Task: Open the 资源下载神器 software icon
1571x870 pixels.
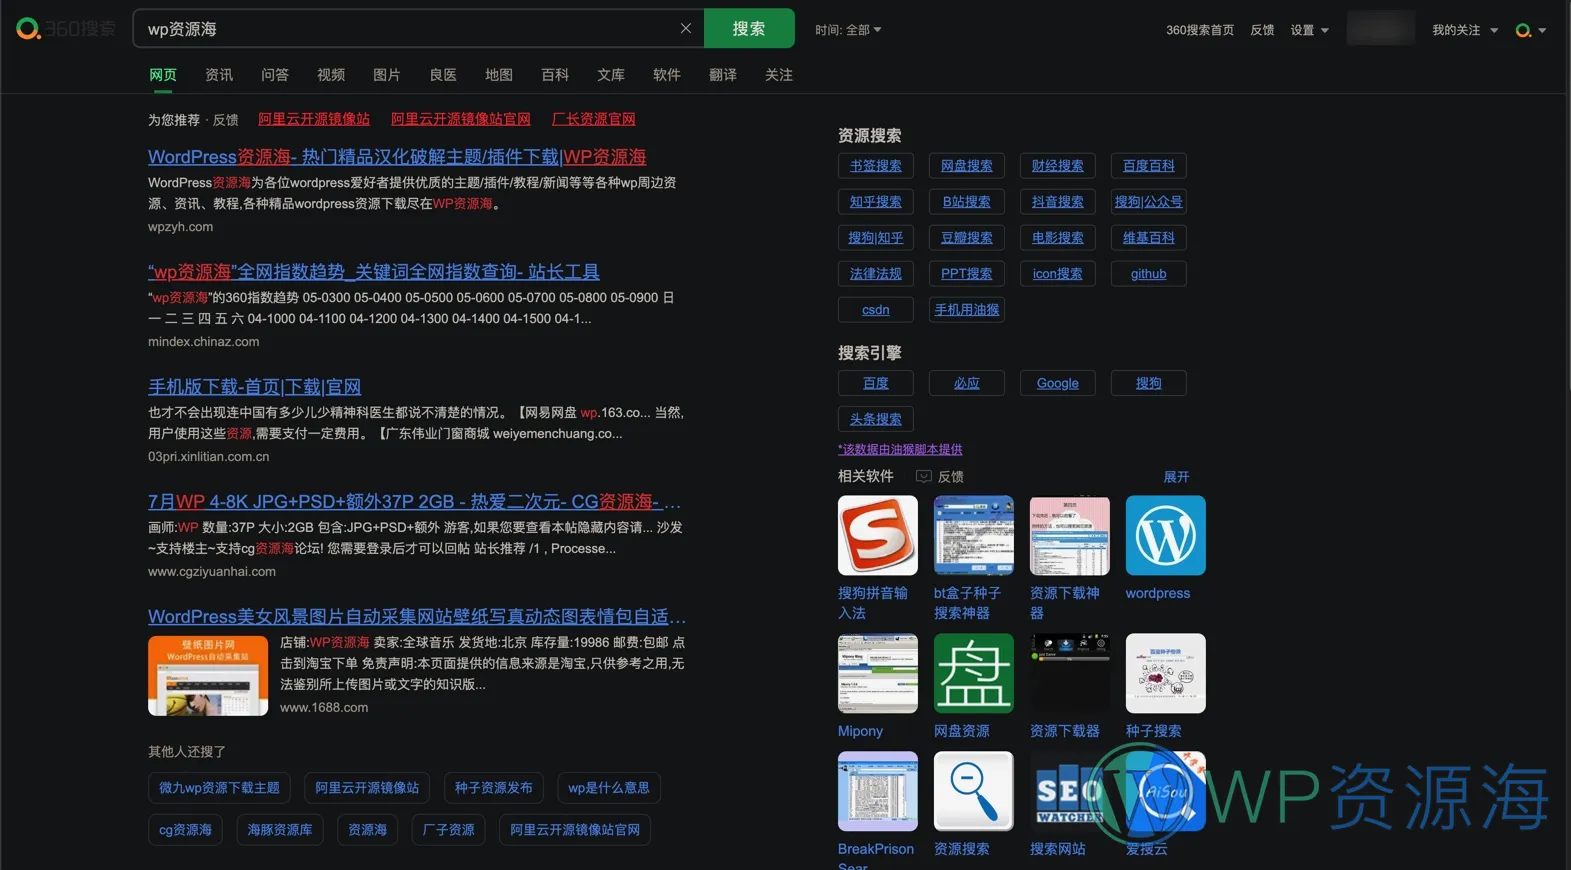Action: click(x=1069, y=535)
